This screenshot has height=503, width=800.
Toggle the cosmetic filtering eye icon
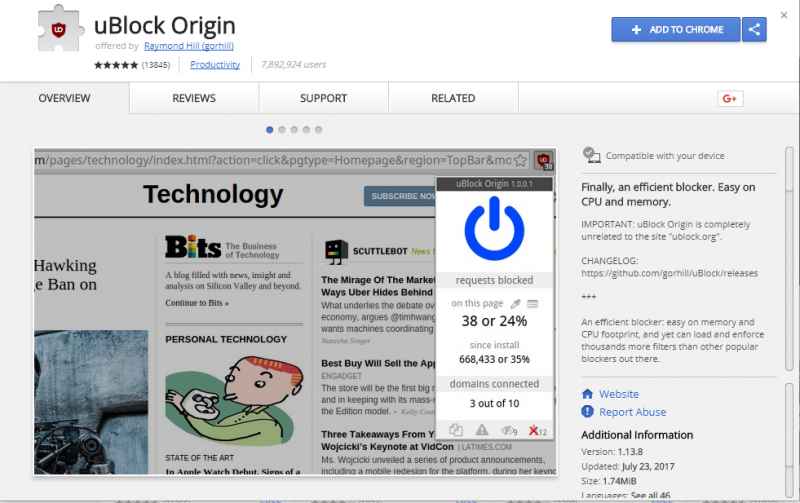(x=509, y=431)
